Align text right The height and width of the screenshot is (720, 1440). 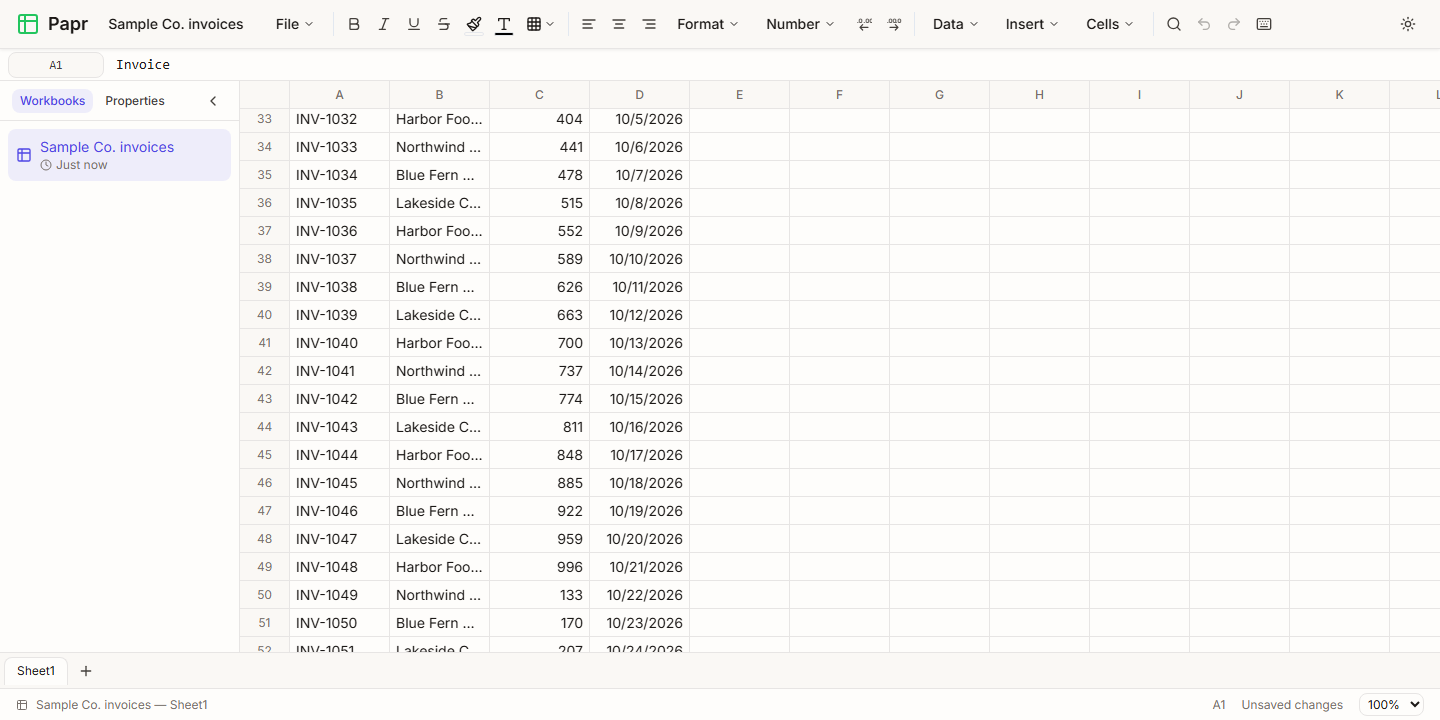coord(649,24)
